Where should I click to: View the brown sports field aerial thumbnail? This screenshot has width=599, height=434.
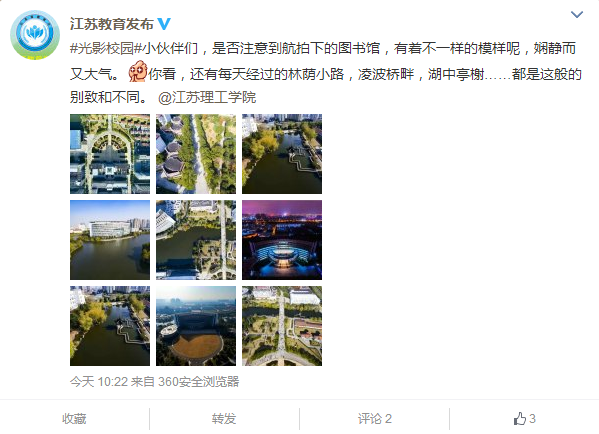click(x=196, y=326)
